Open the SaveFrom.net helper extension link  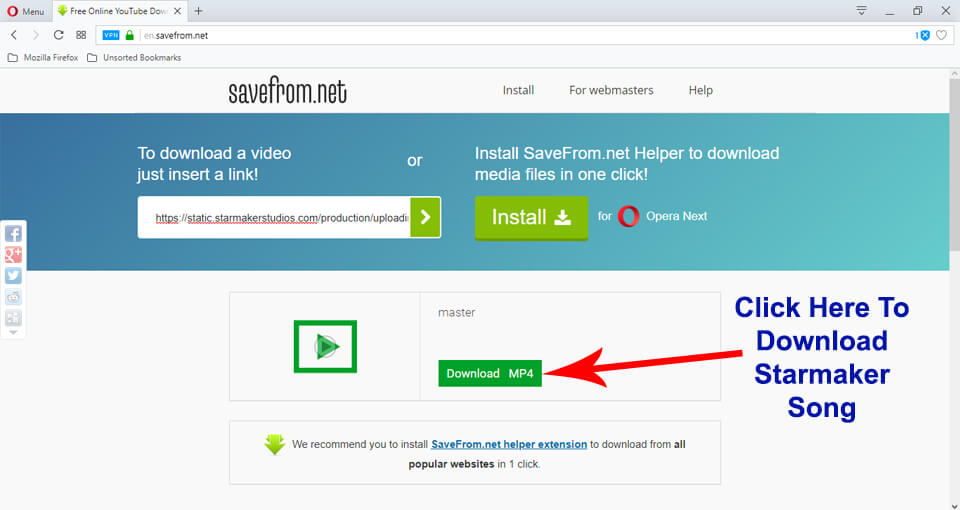pos(509,444)
